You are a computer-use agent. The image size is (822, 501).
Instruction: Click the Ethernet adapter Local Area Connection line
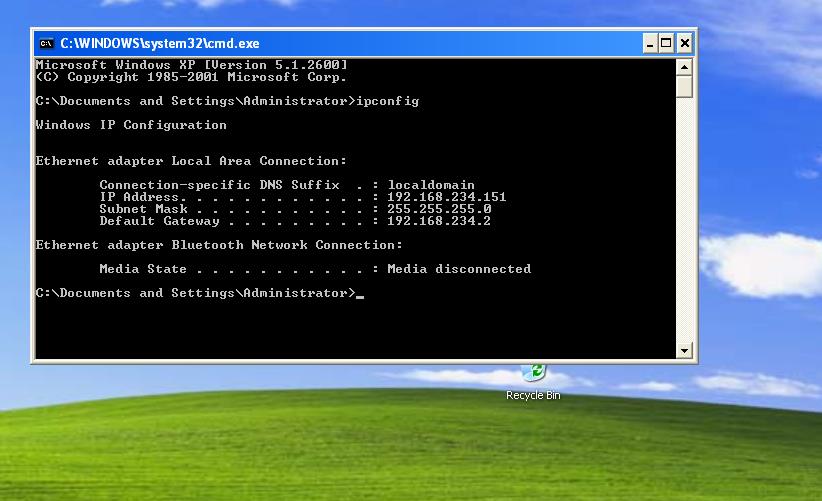pyautogui.click(x=191, y=161)
